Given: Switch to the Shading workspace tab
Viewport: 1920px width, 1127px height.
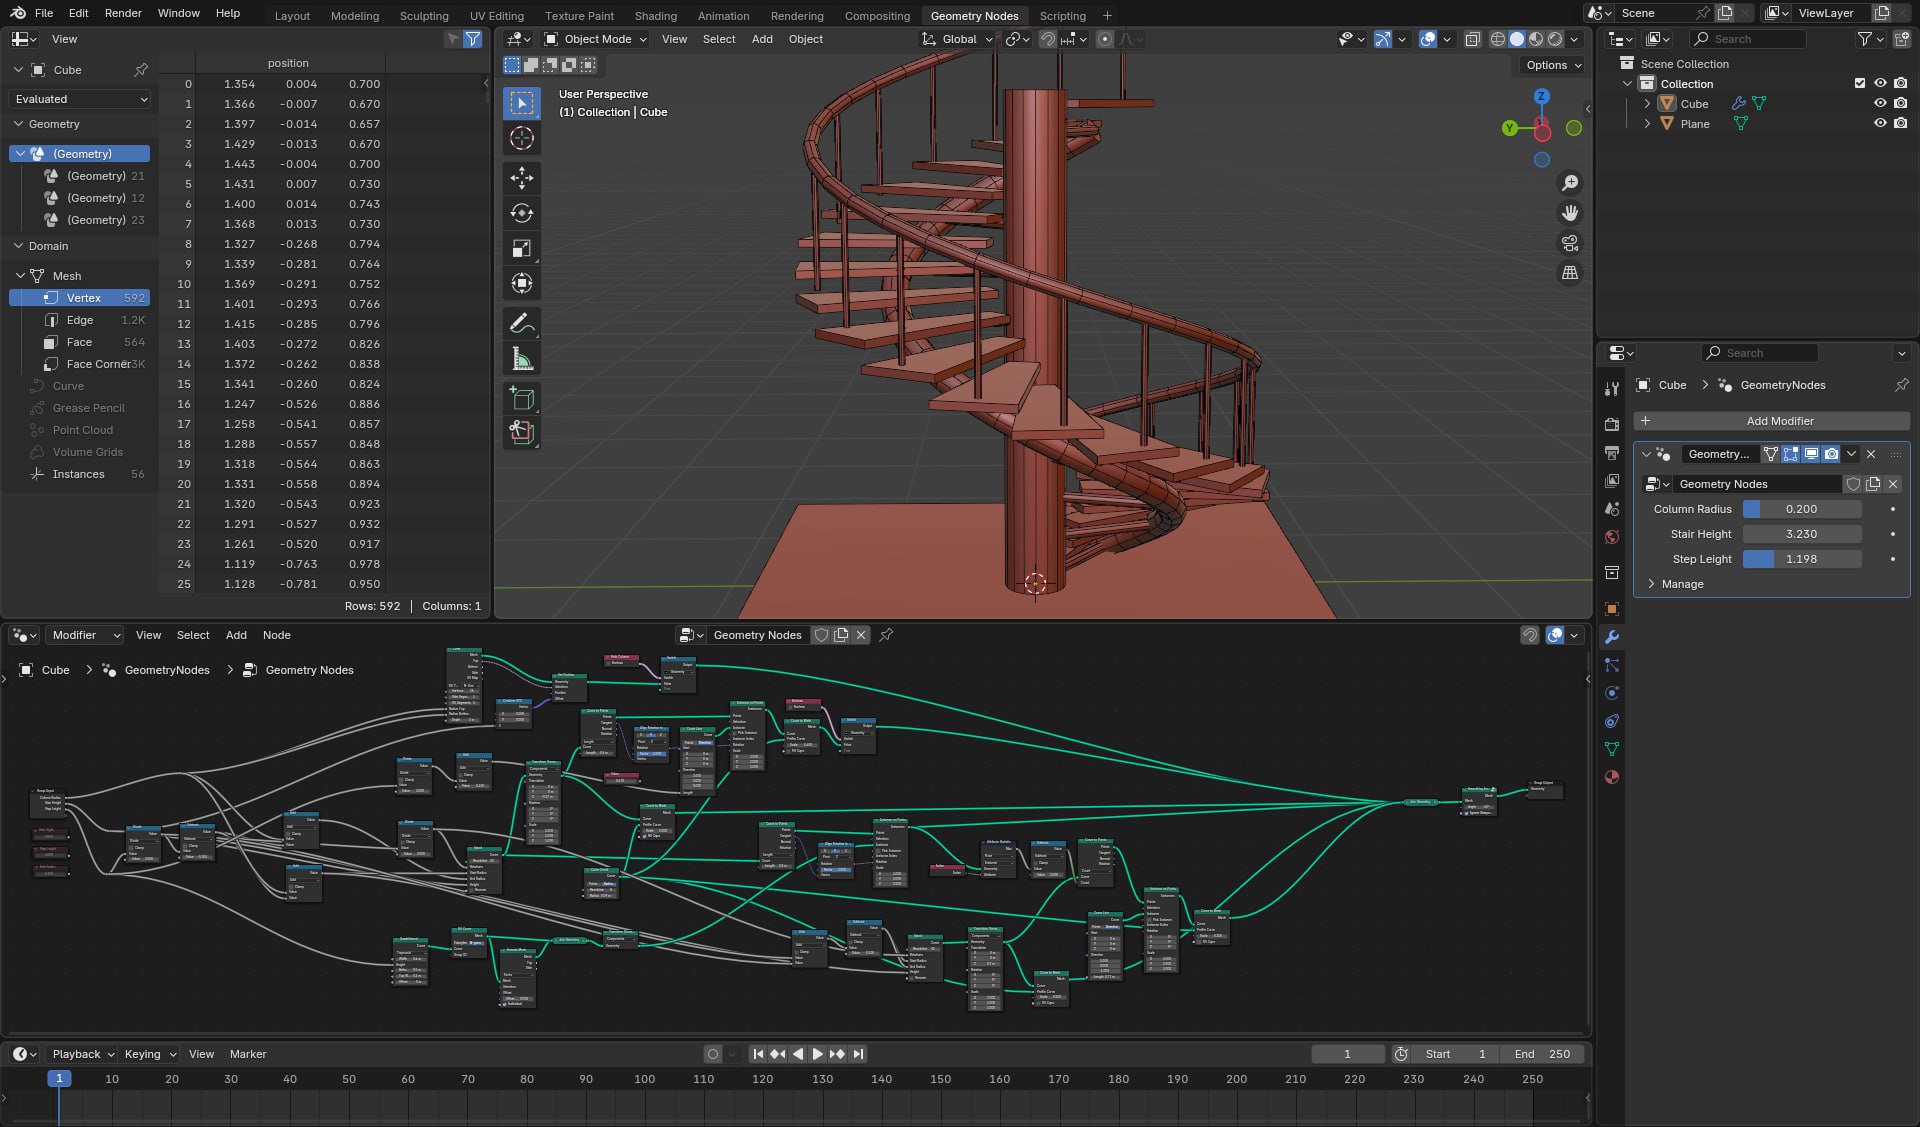Looking at the screenshot, I should coord(655,16).
